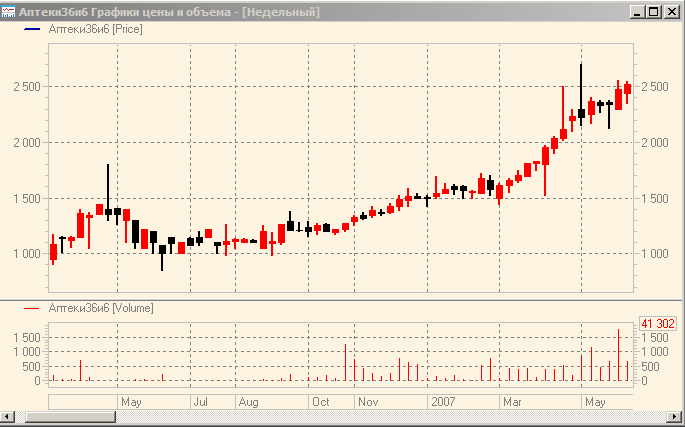The height and width of the screenshot is (427, 685).
Task: Select the Oct label on time axis
Action: (x=321, y=402)
